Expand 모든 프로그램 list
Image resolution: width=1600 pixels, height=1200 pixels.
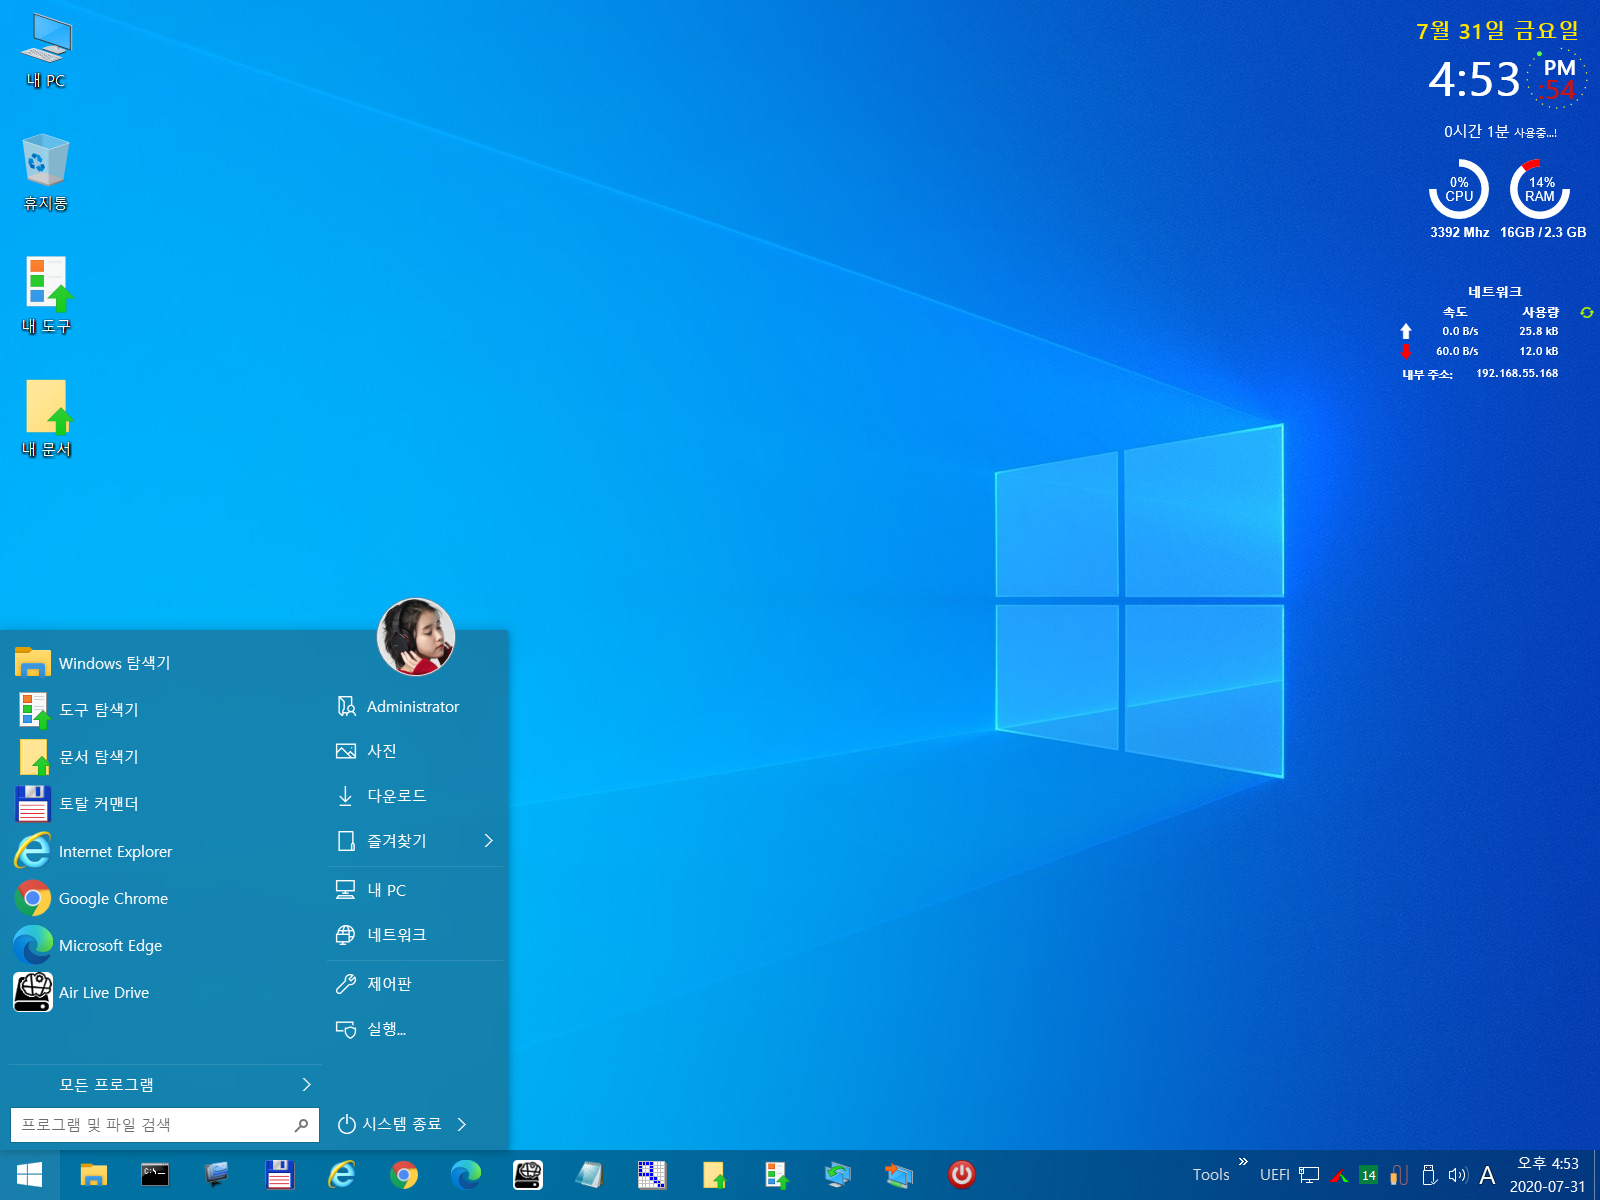point(165,1085)
